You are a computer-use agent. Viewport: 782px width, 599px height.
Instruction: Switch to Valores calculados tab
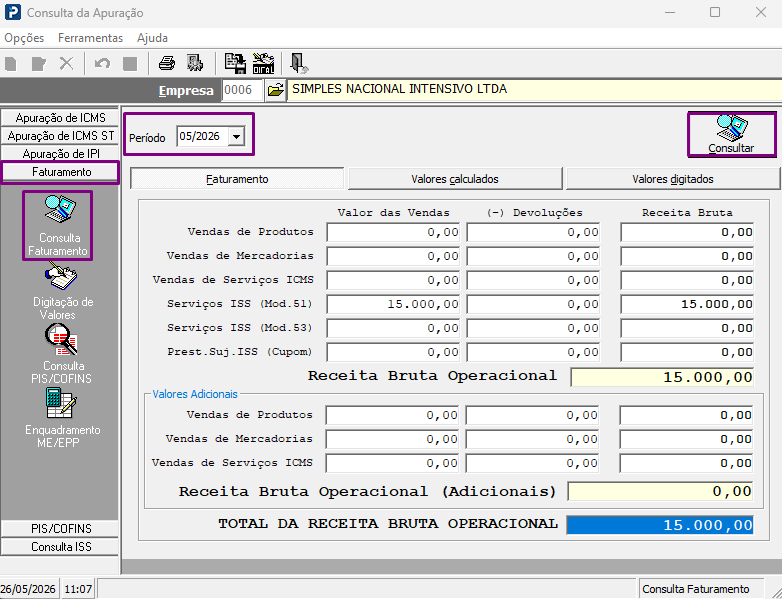click(455, 179)
